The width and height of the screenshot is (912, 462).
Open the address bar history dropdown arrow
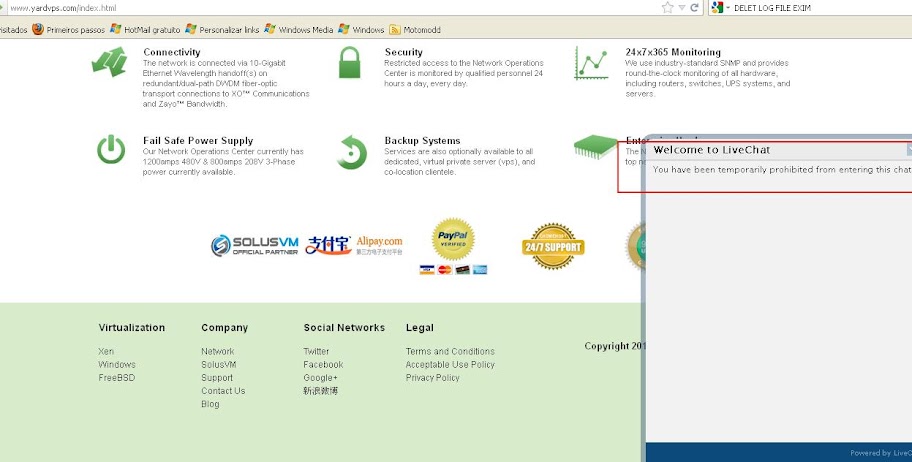[x=682, y=8]
